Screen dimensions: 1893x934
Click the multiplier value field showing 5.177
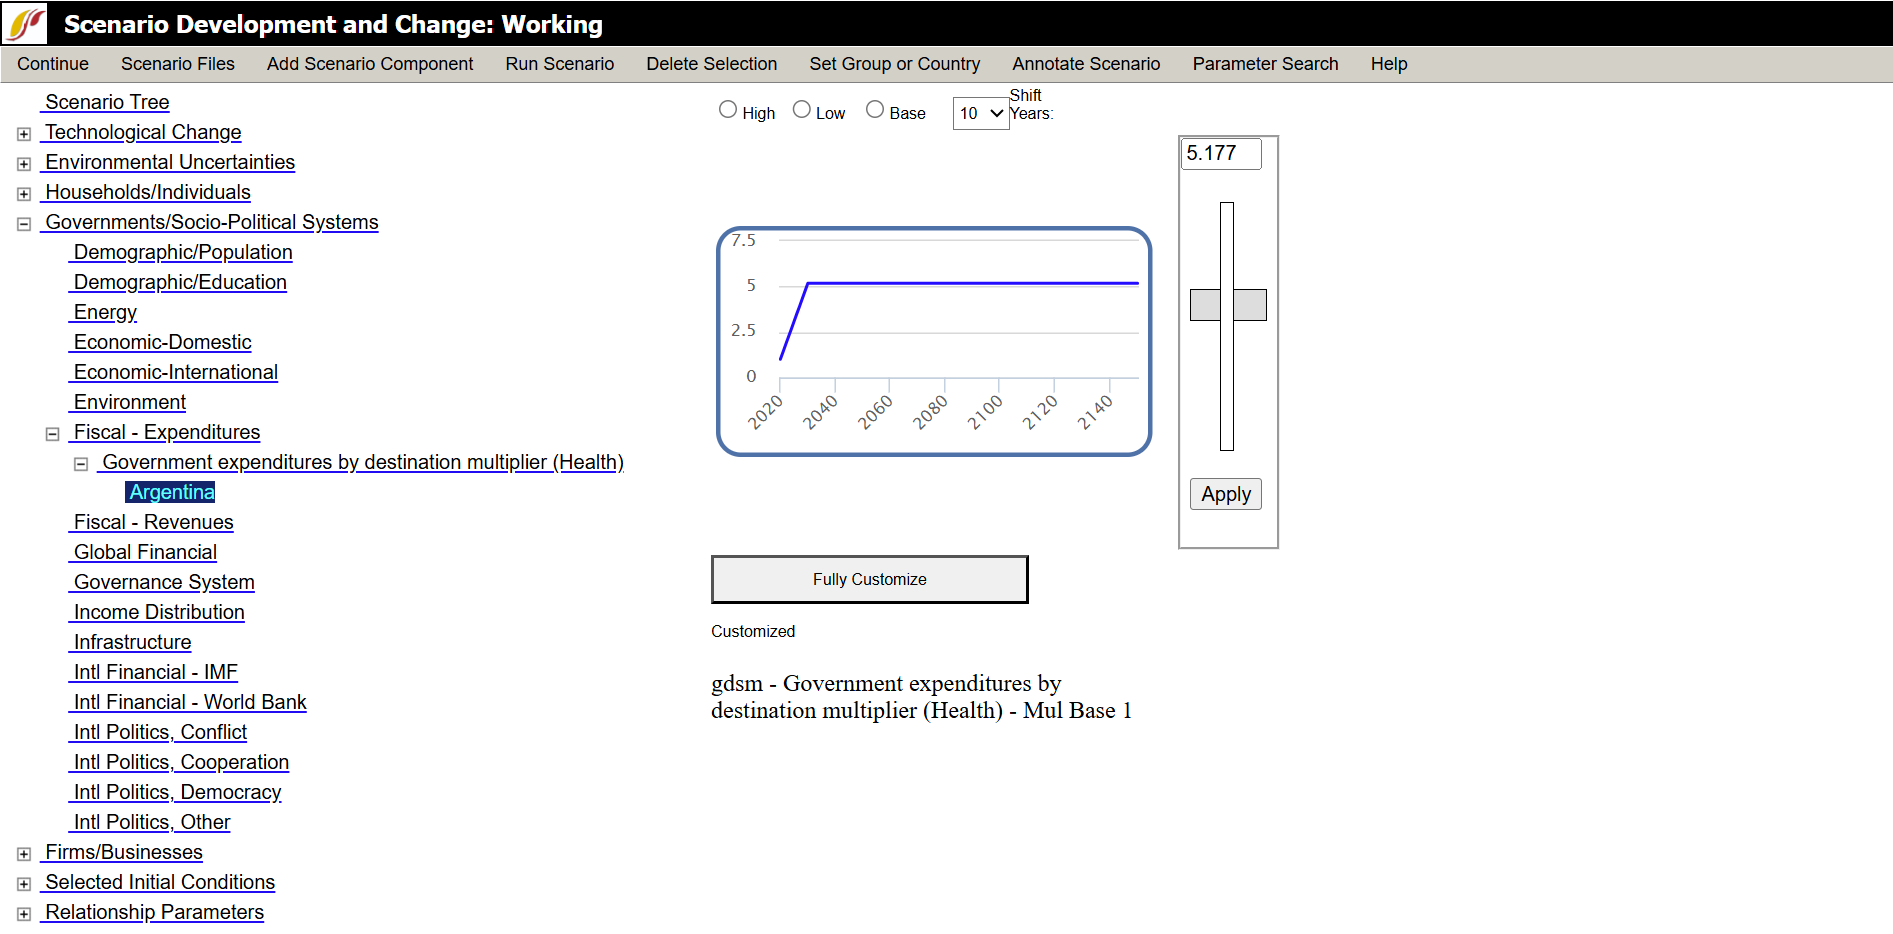1220,154
